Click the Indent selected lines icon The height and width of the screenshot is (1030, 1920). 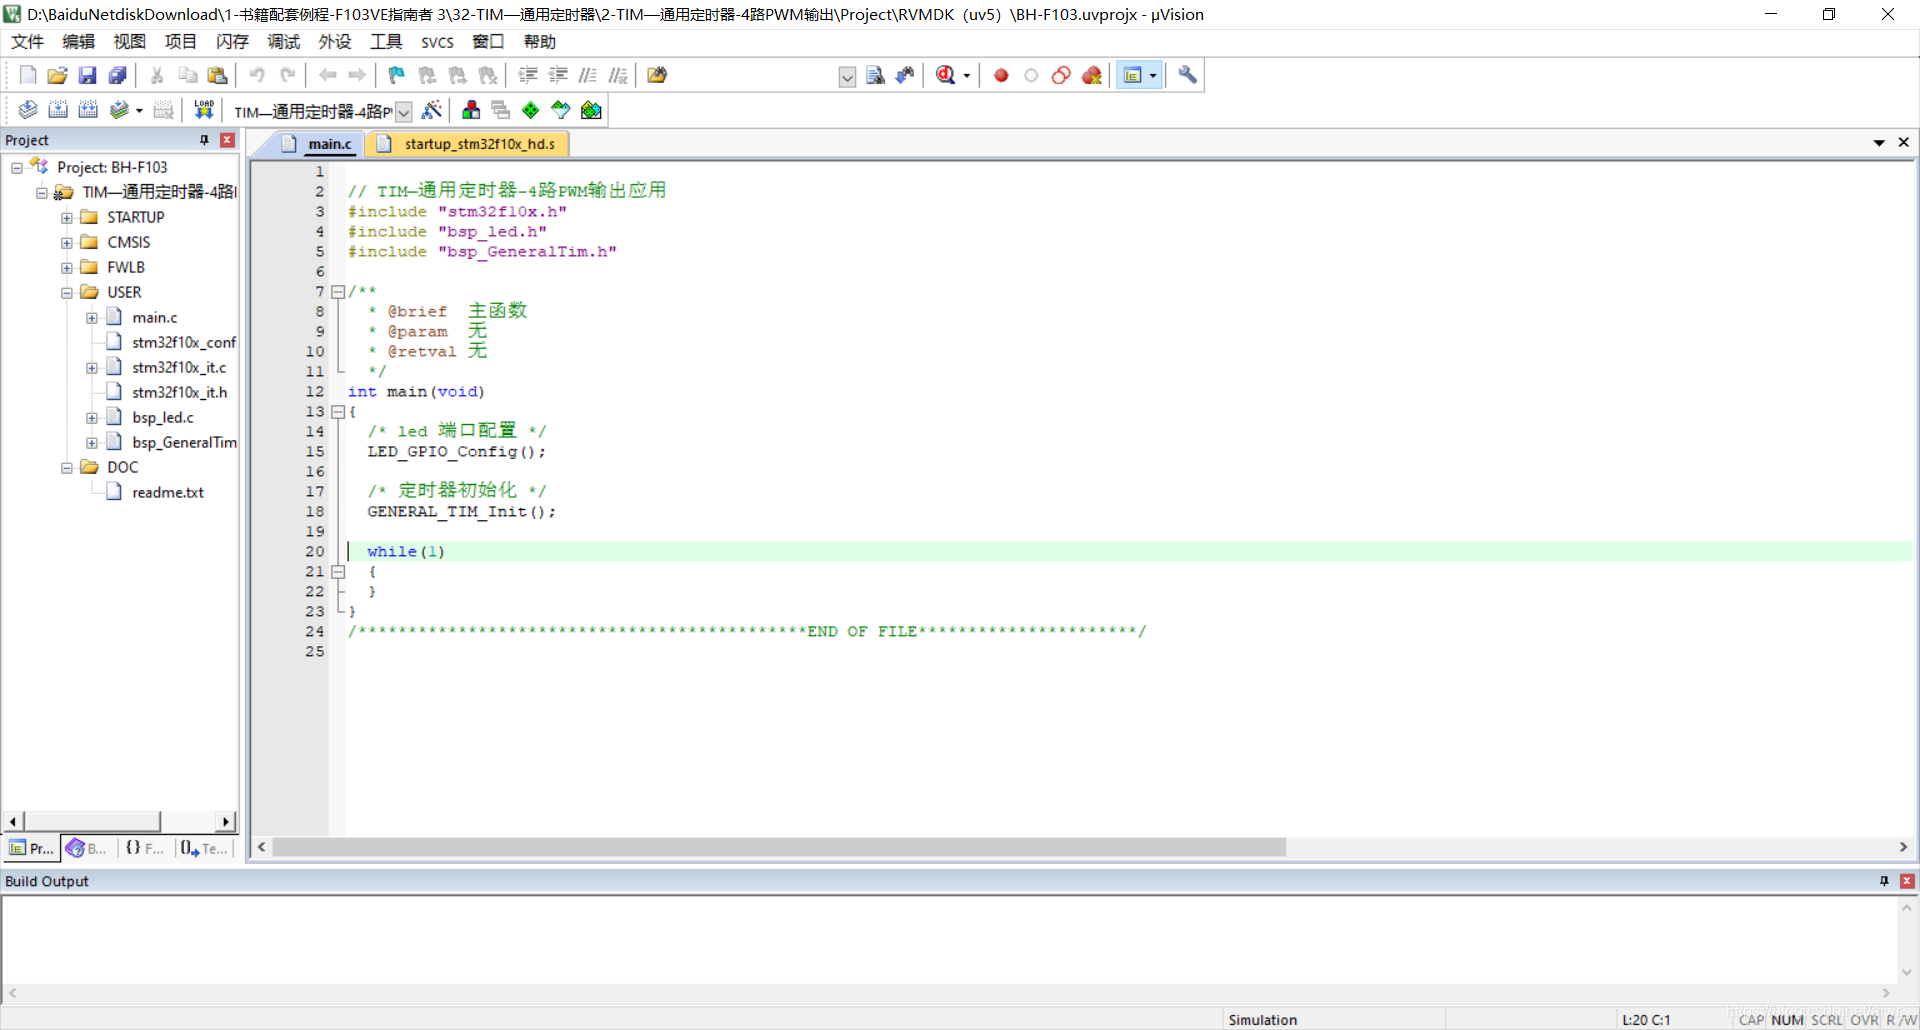528,75
